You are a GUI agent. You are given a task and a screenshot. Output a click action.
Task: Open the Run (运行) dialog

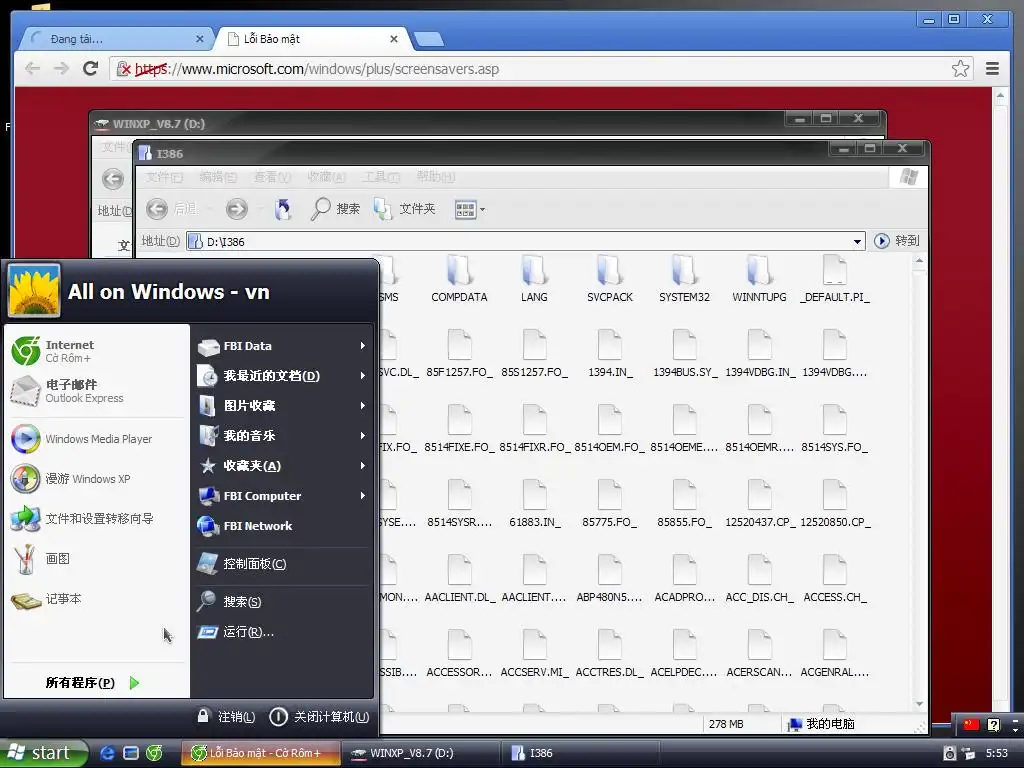point(283,632)
